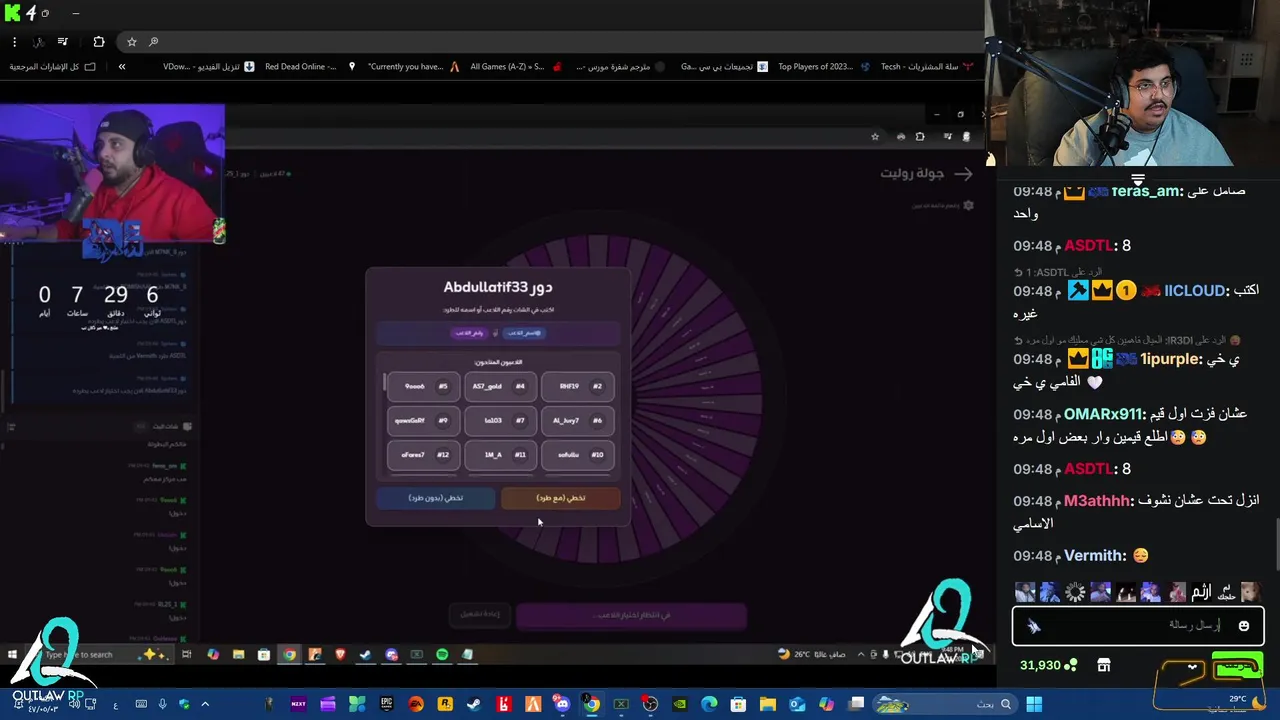Click the zoom magnifier icon in address bar
This screenshot has width=1280, height=720.
(153, 42)
